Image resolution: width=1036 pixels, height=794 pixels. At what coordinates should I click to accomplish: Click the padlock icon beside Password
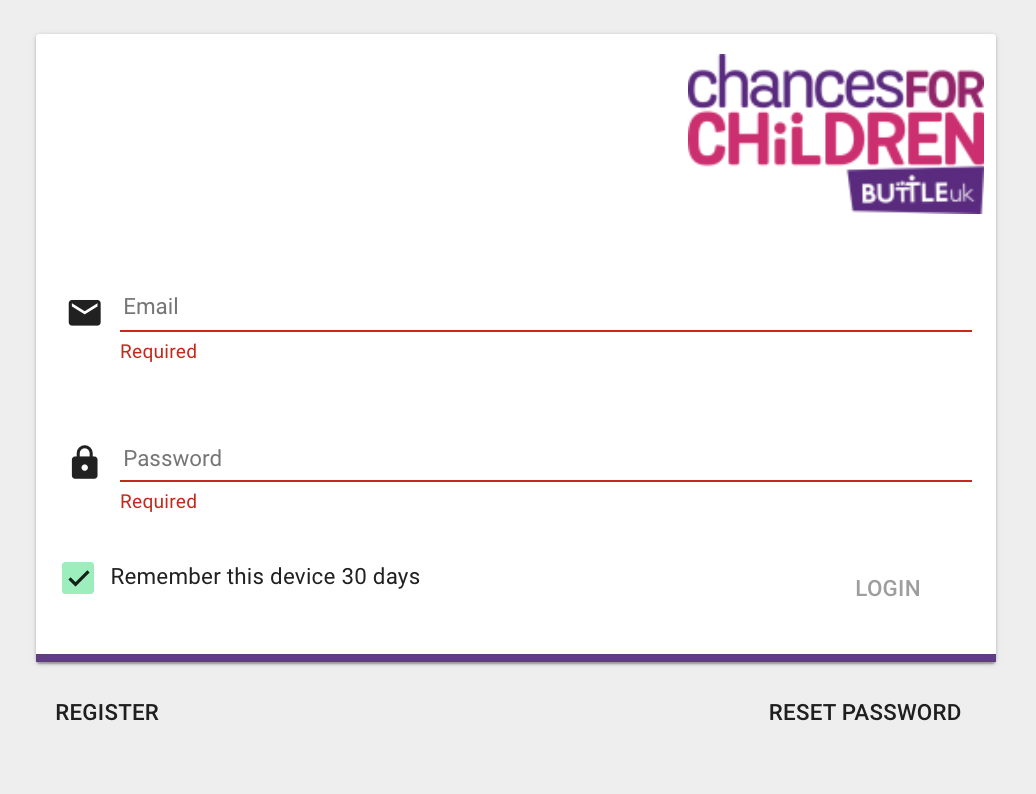pyautogui.click(x=84, y=462)
